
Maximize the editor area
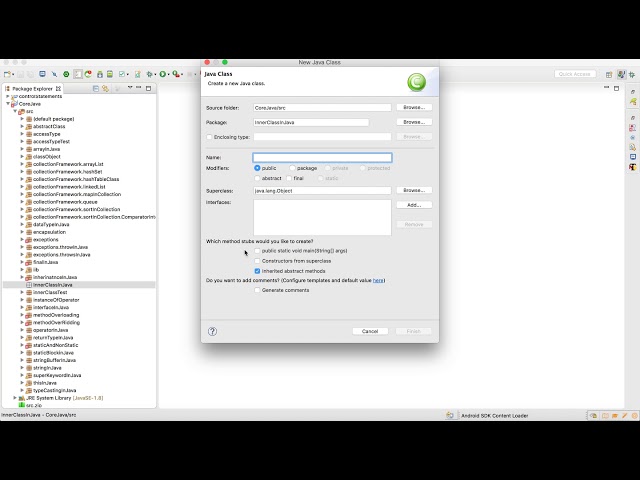pyautogui.click(x=616, y=88)
